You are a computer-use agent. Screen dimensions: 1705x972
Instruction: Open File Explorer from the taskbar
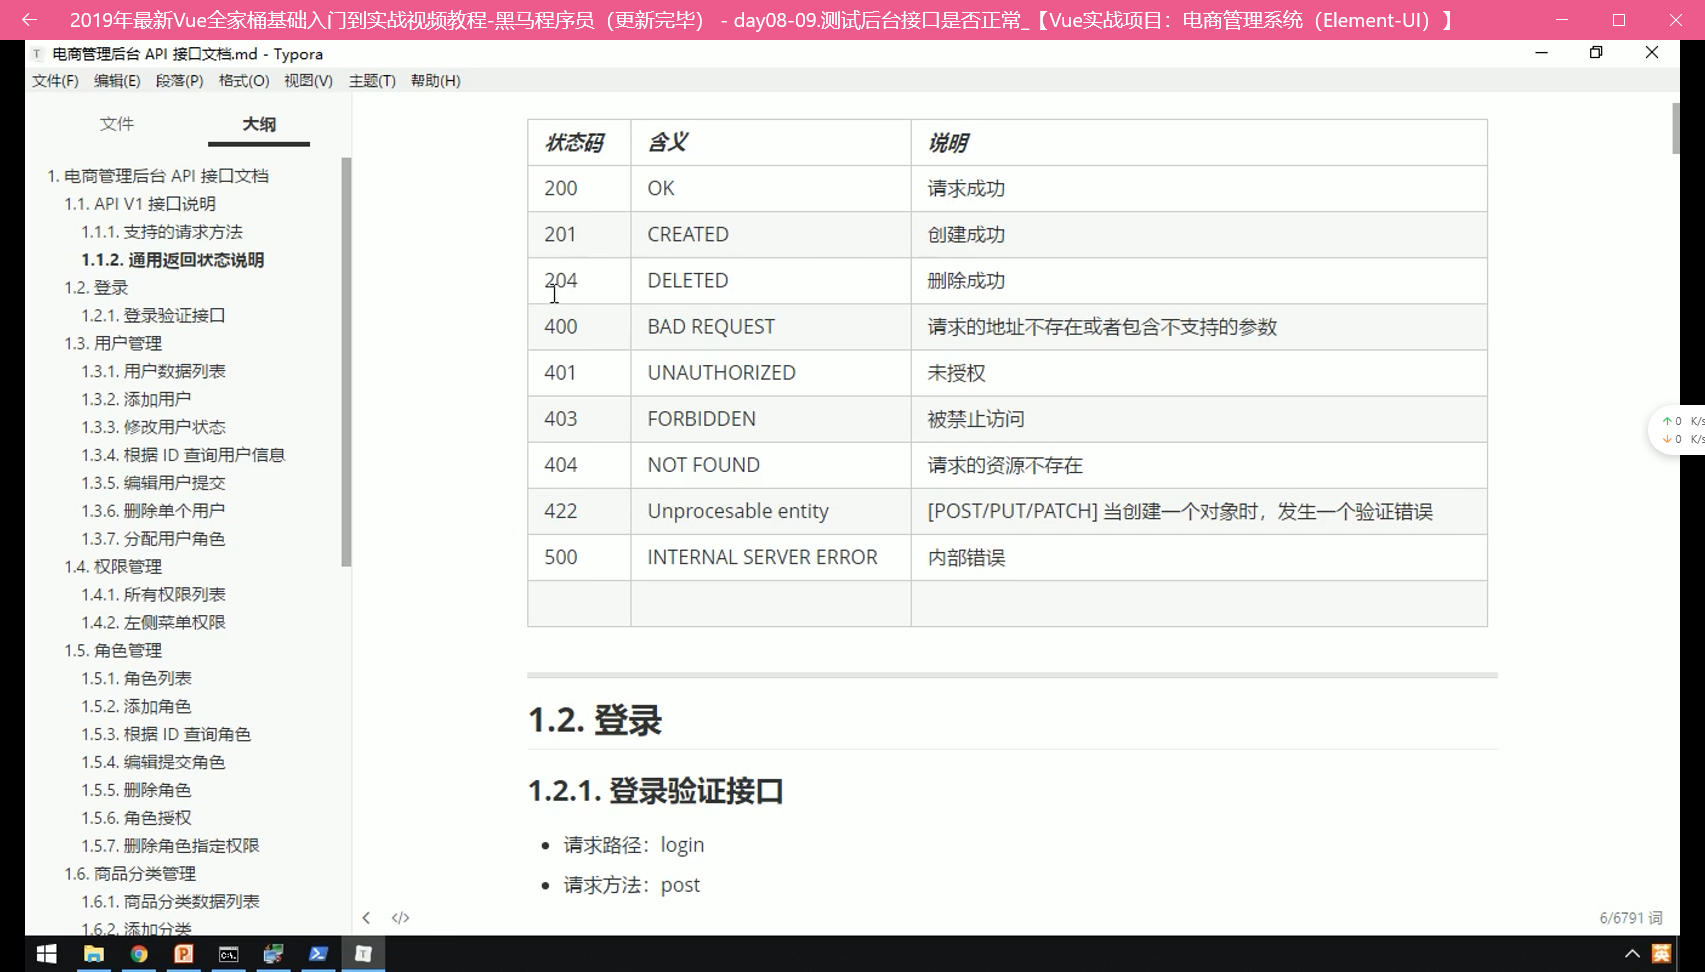93,954
